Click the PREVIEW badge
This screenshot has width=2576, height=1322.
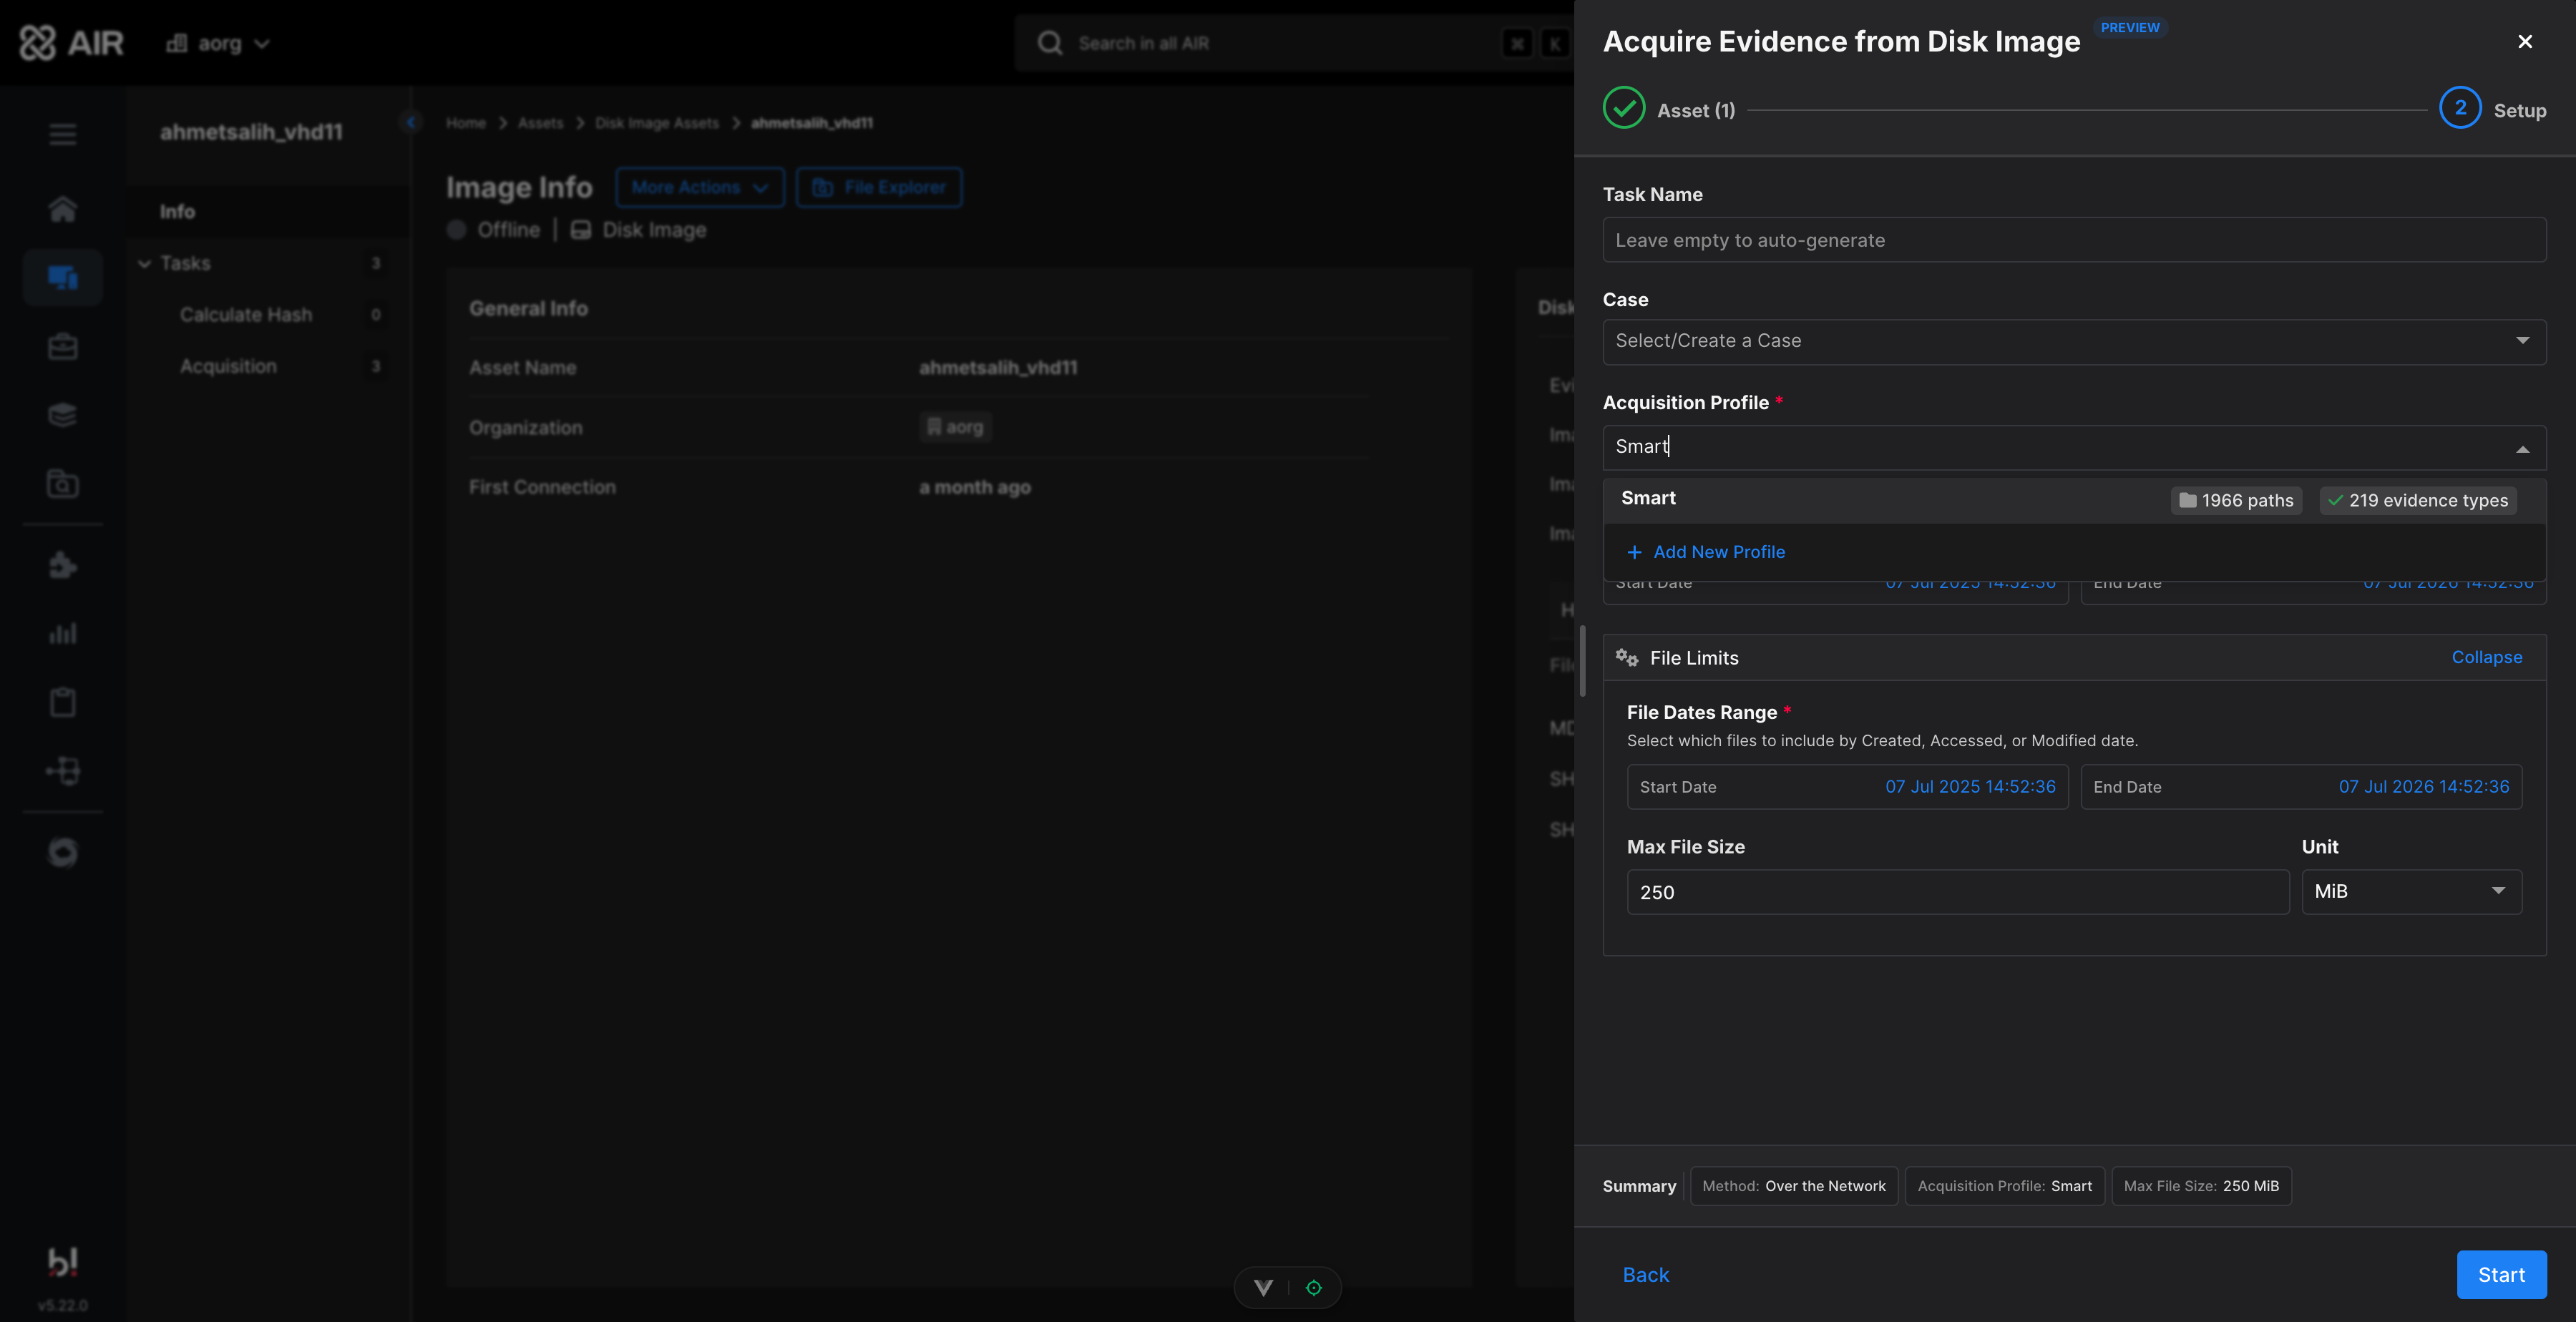pos(2130,27)
